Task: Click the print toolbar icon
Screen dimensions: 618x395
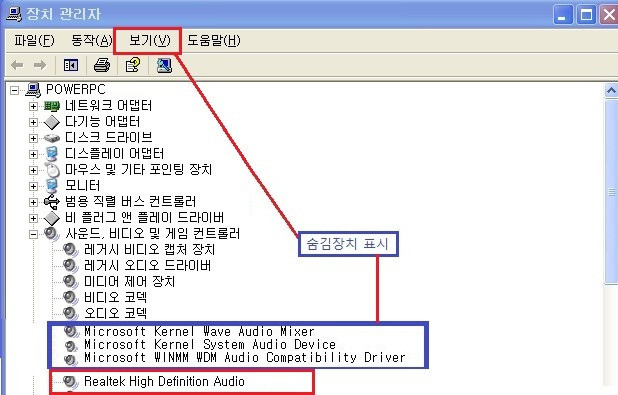Action: coord(102,65)
